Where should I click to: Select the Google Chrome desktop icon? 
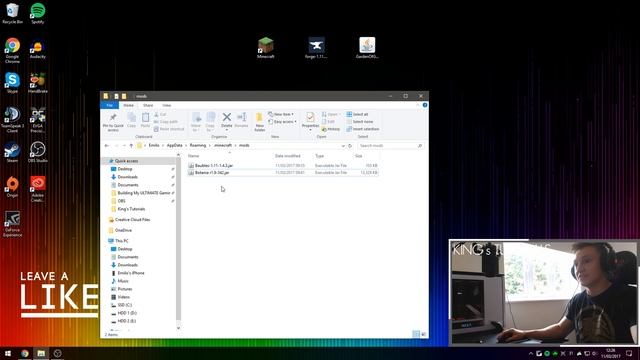[x=12, y=50]
